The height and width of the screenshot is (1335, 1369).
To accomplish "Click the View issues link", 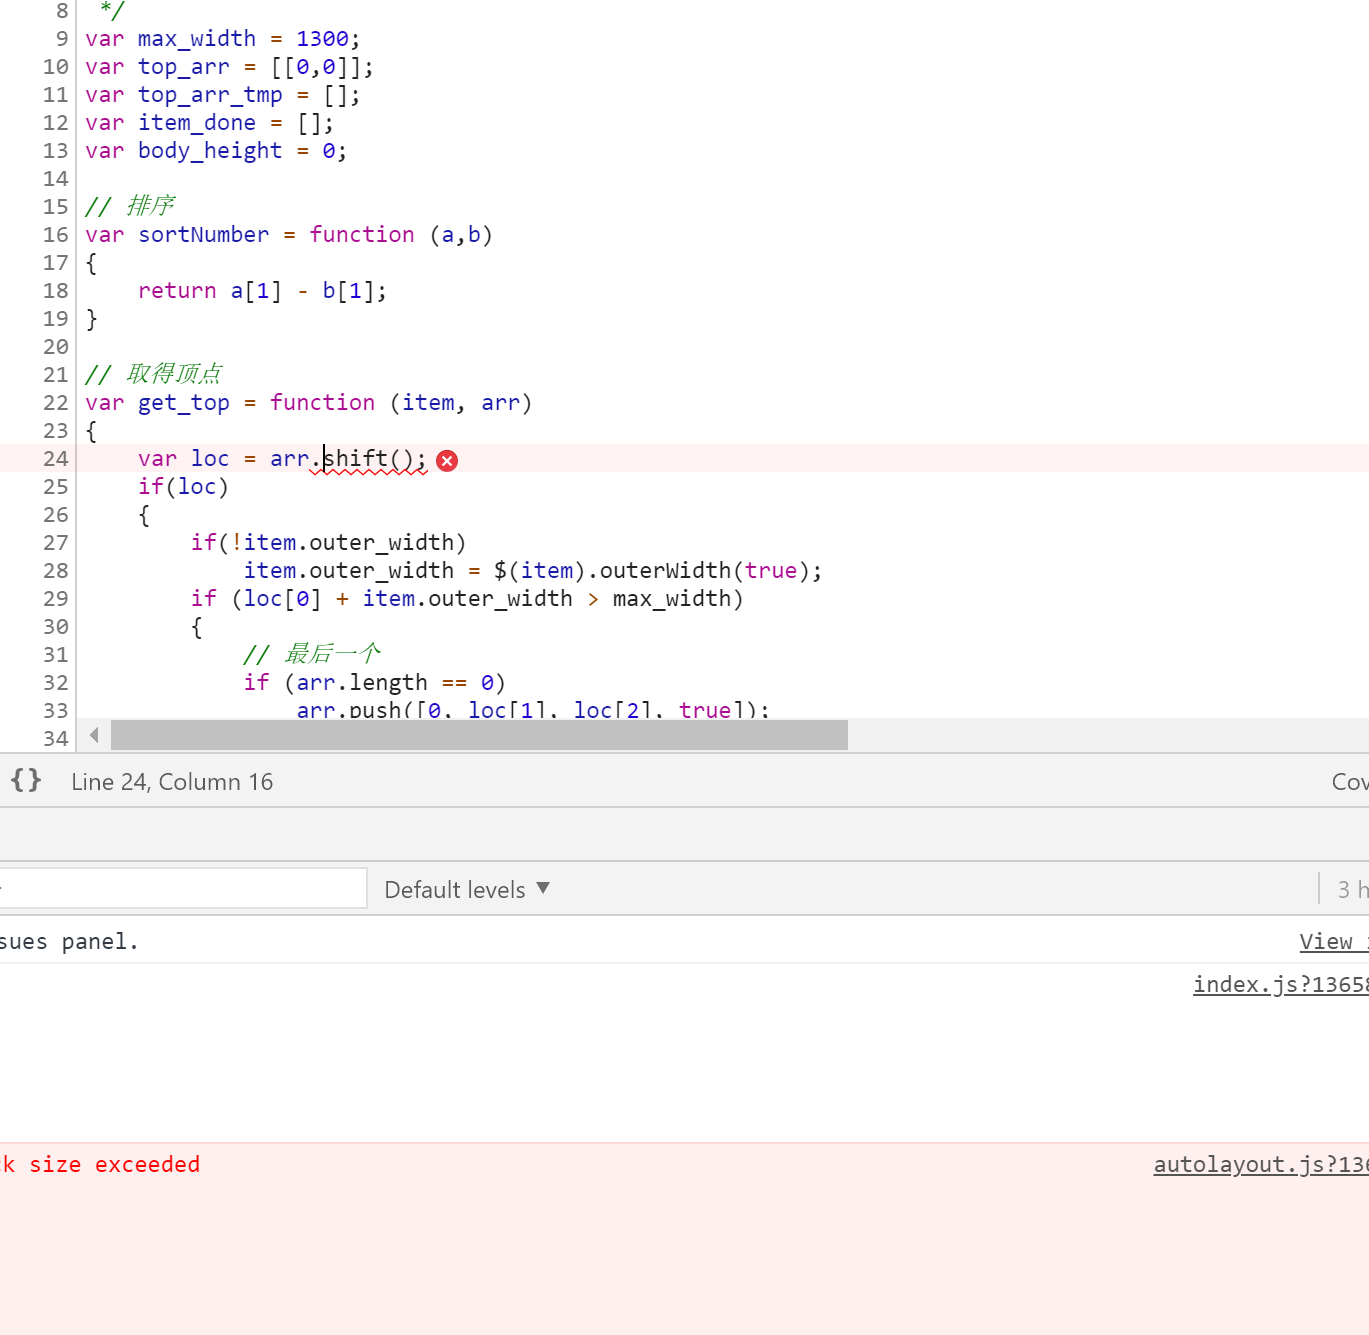I will click(x=1331, y=942).
